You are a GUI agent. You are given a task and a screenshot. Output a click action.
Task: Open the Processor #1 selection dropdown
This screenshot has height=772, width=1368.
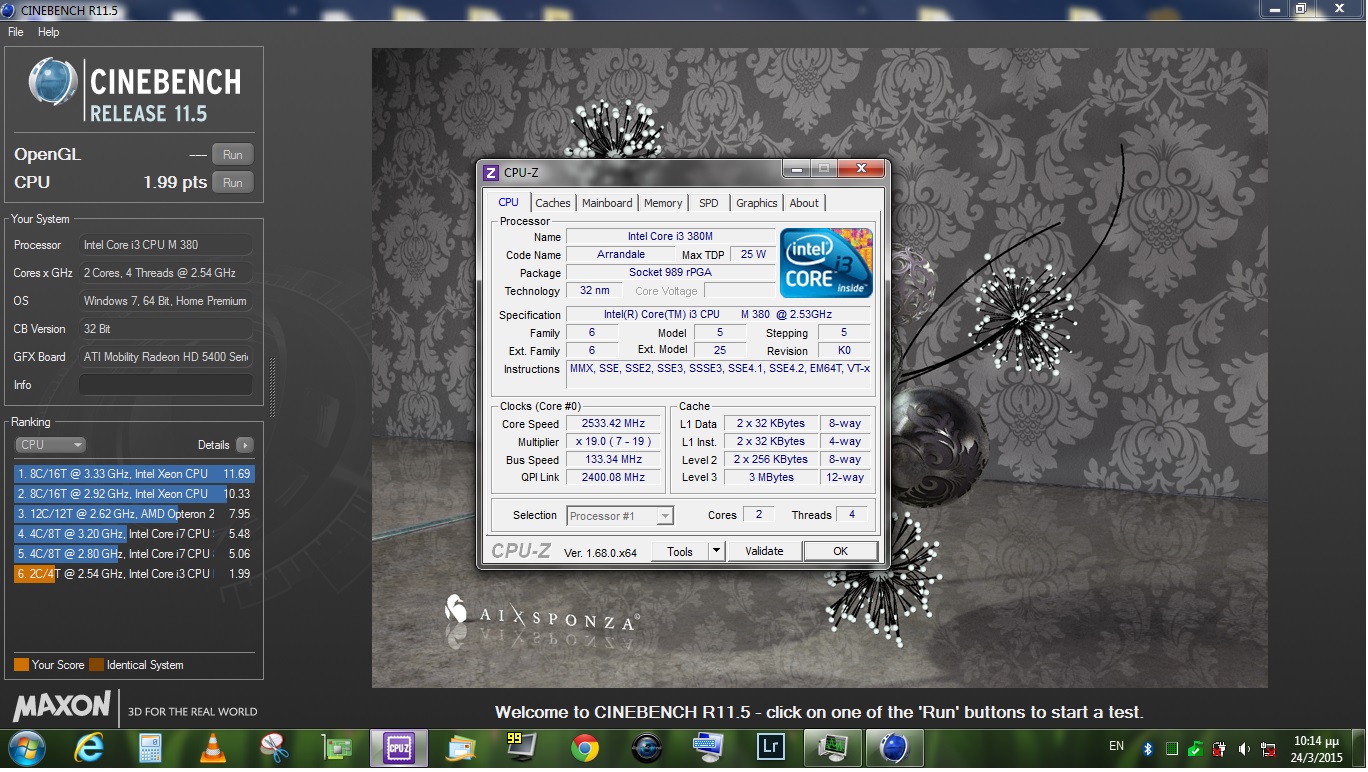point(620,516)
